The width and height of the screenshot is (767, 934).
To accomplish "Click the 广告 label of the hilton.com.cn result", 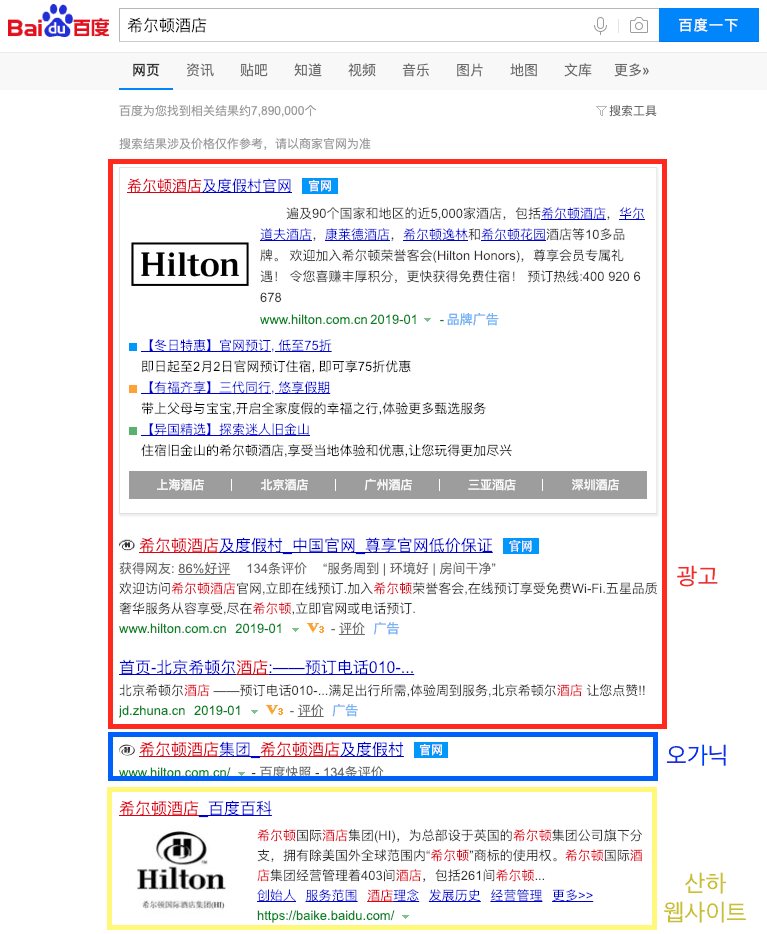I will pyautogui.click(x=386, y=629).
